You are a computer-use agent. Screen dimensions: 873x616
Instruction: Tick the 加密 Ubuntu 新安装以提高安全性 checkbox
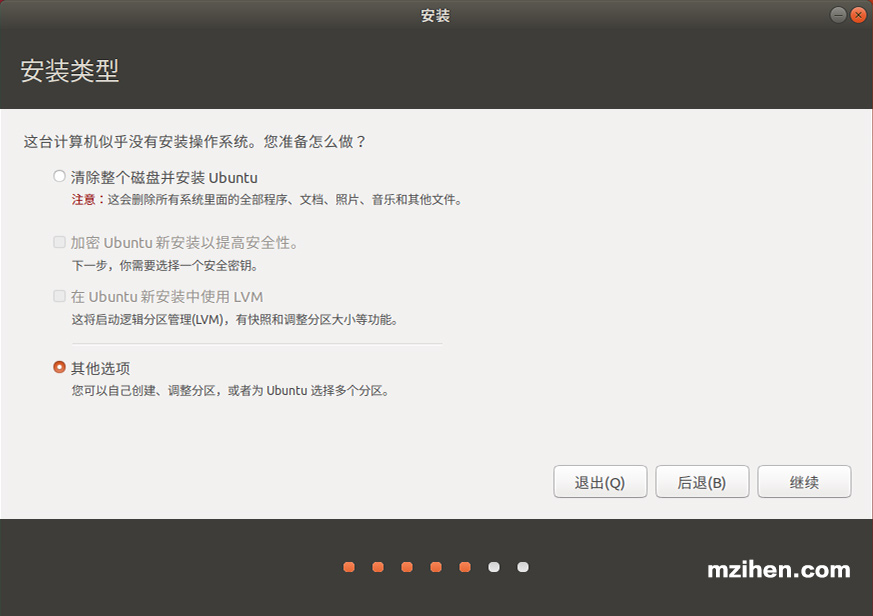coord(60,242)
